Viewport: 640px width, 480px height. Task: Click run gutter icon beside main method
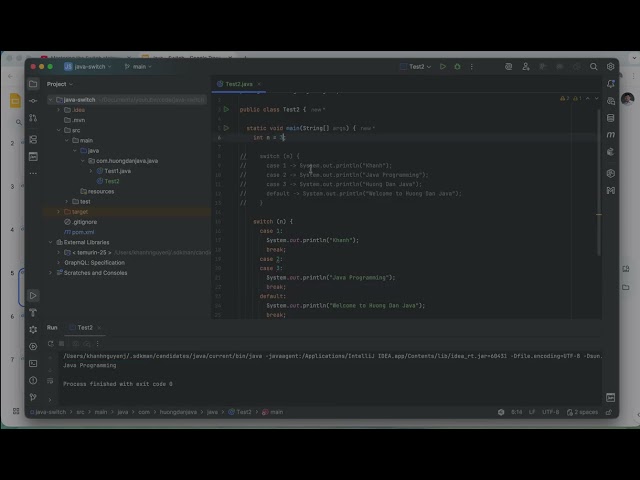click(x=227, y=128)
